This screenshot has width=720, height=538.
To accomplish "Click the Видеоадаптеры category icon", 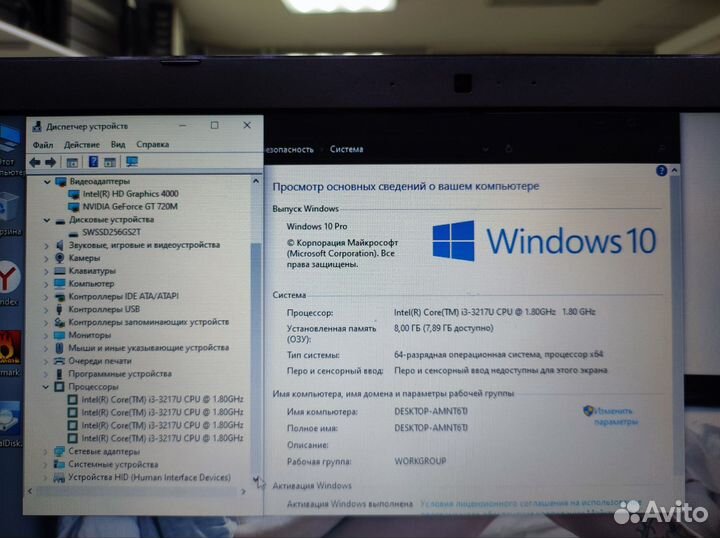I will click(x=61, y=181).
